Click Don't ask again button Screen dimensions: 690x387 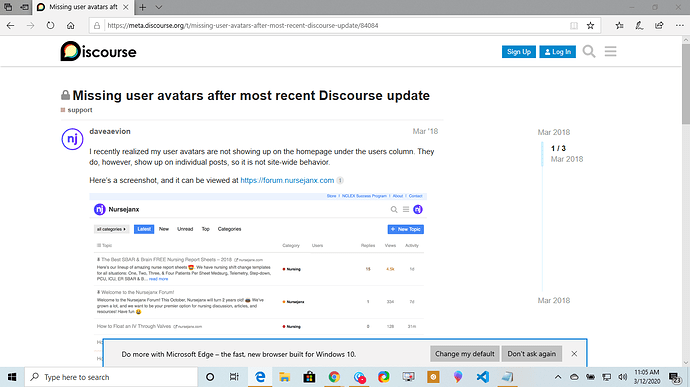click(532, 354)
